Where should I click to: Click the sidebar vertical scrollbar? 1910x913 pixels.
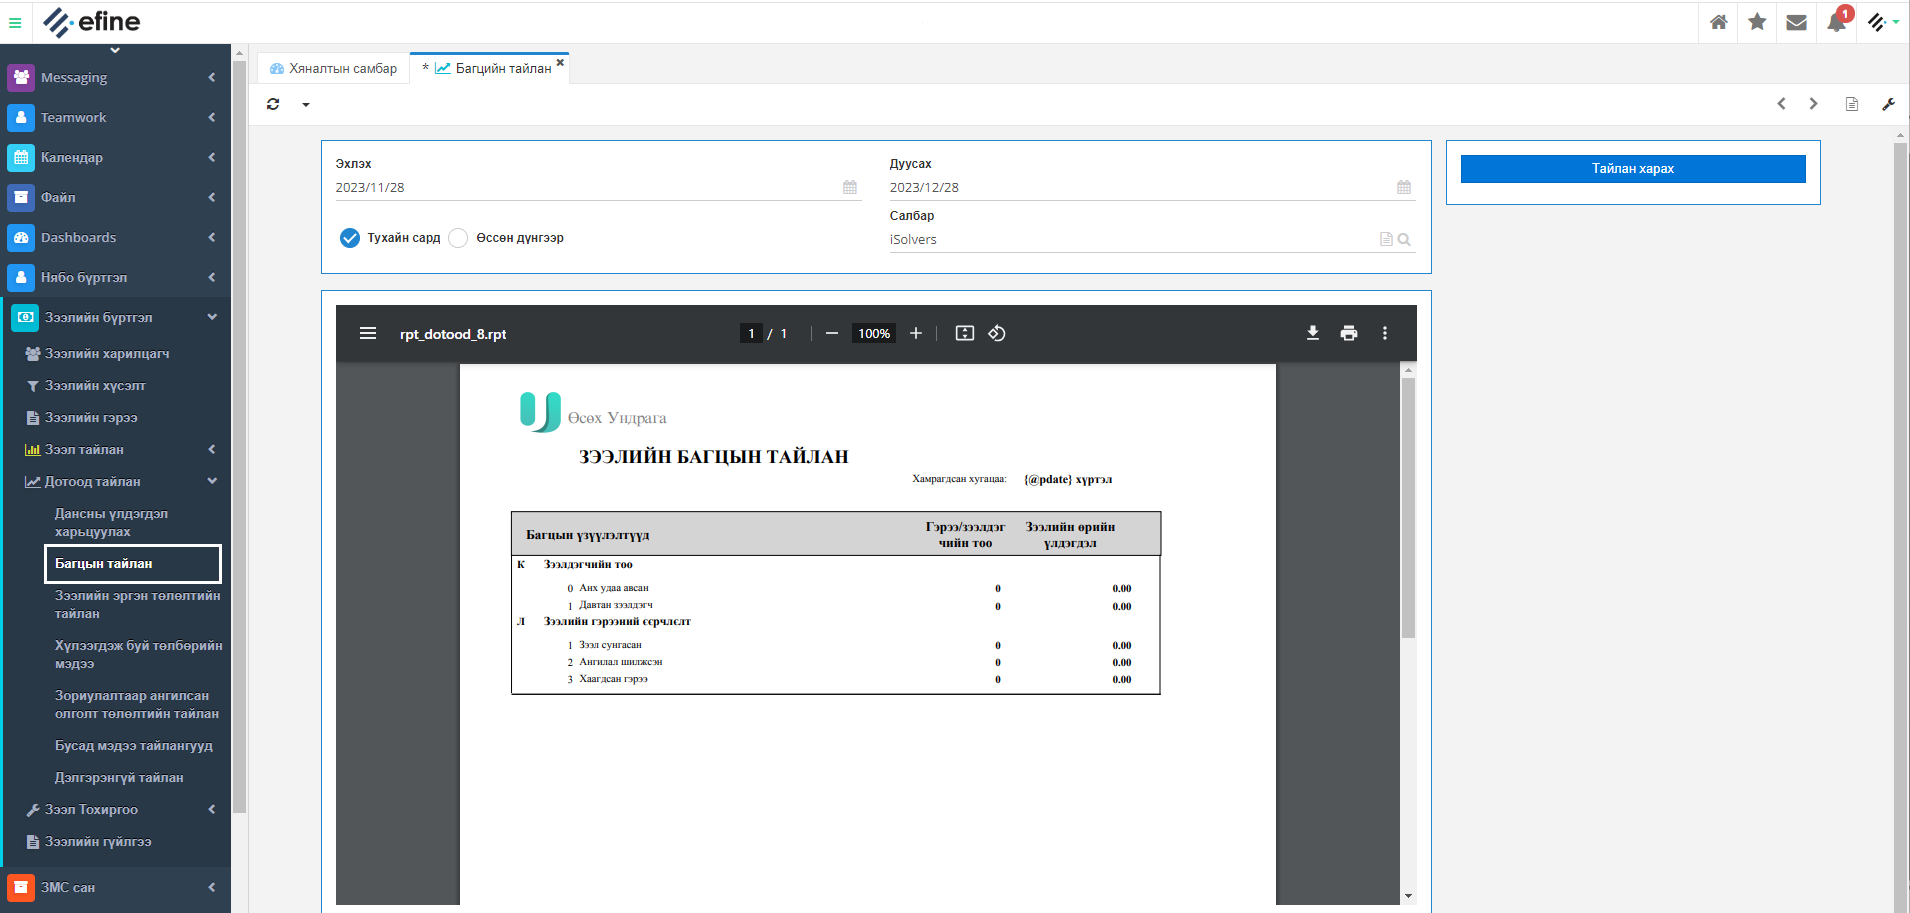(240, 436)
